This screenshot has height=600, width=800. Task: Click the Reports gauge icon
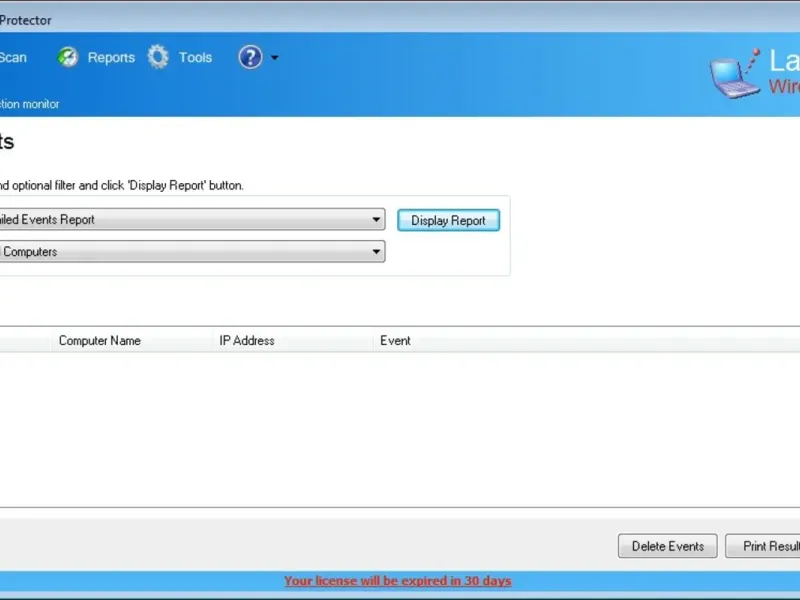[68, 57]
